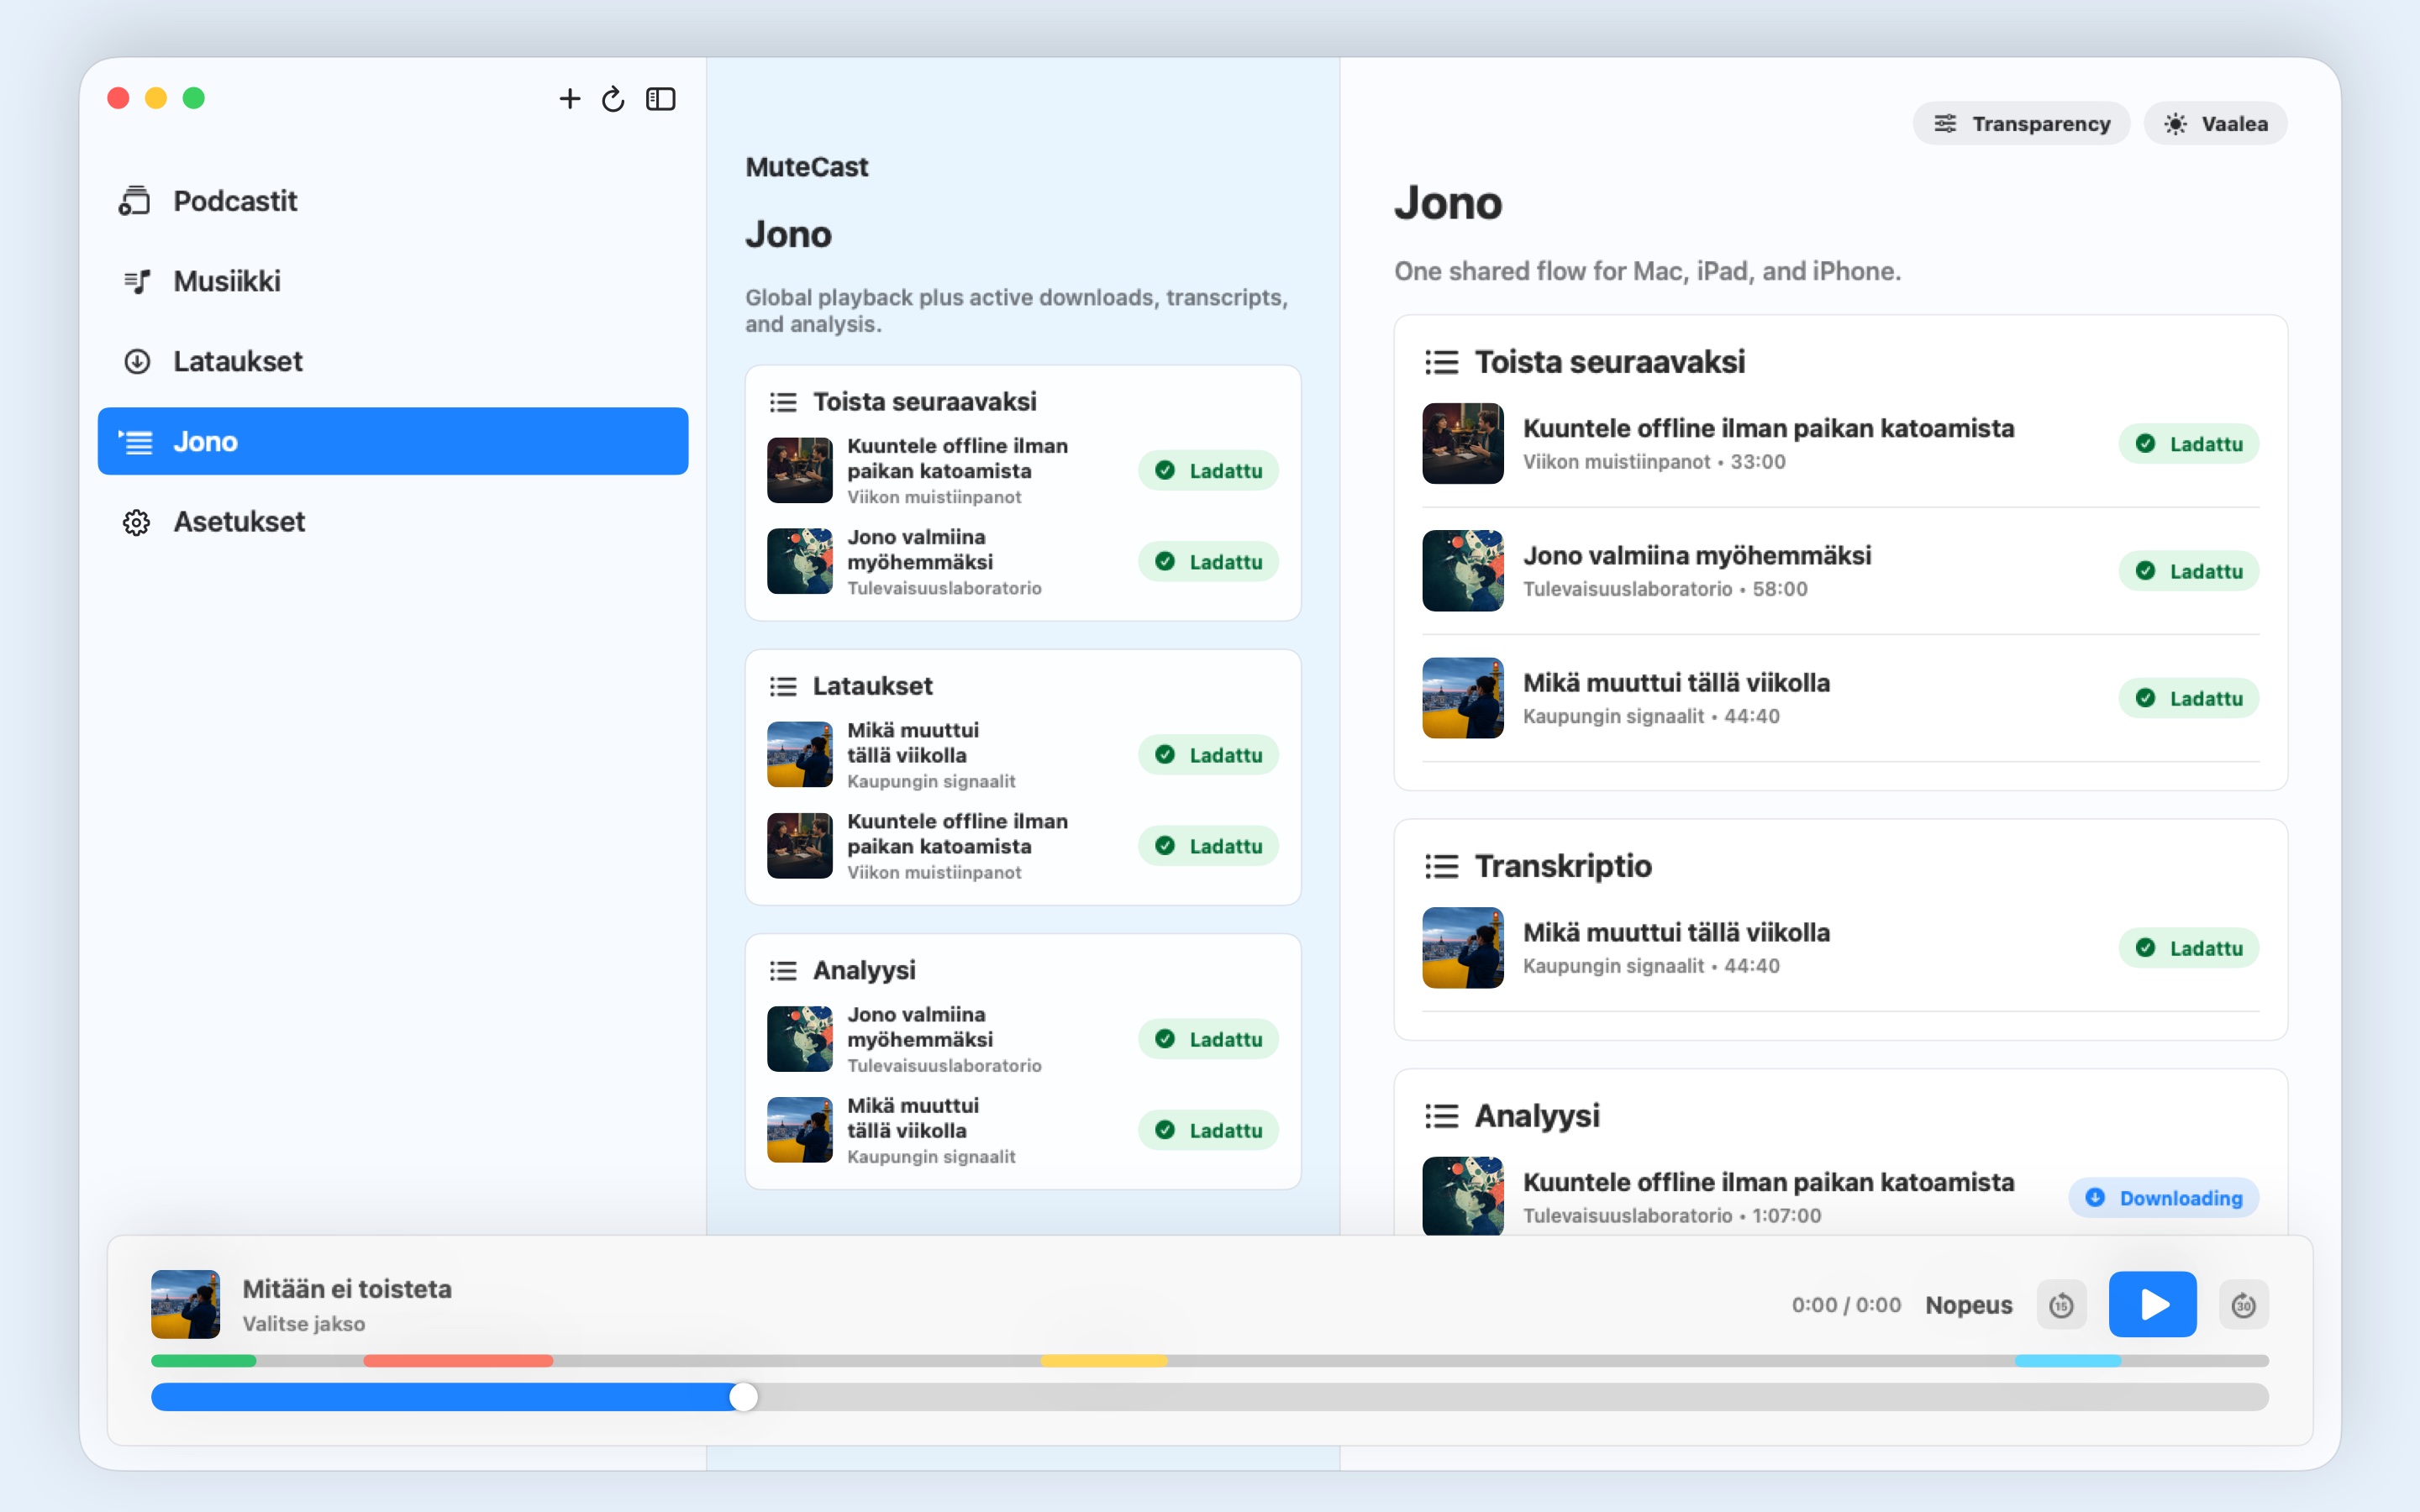Click the Mitään ei toisteta title
2420x1512 pixels.
(347, 1288)
